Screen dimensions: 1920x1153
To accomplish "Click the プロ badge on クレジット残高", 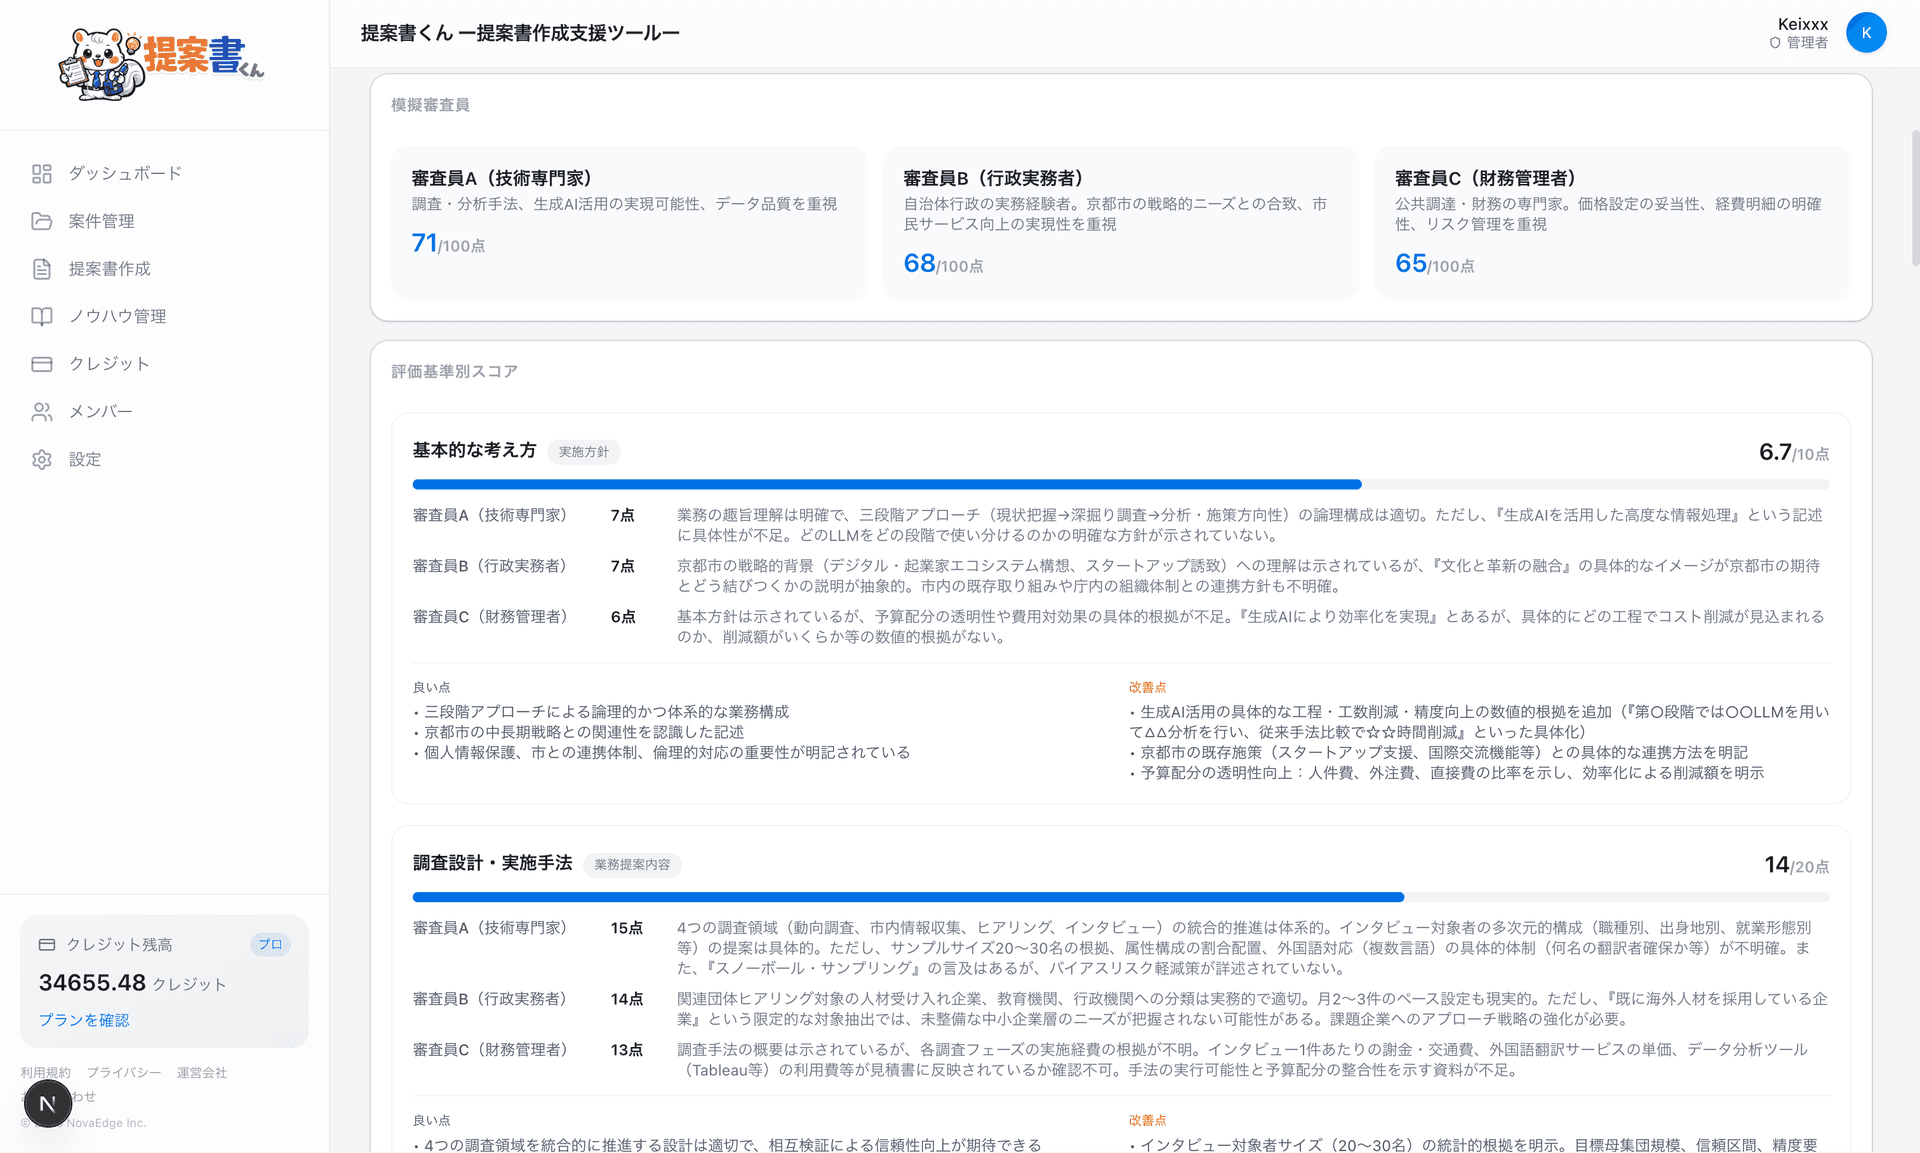I will (x=270, y=944).
